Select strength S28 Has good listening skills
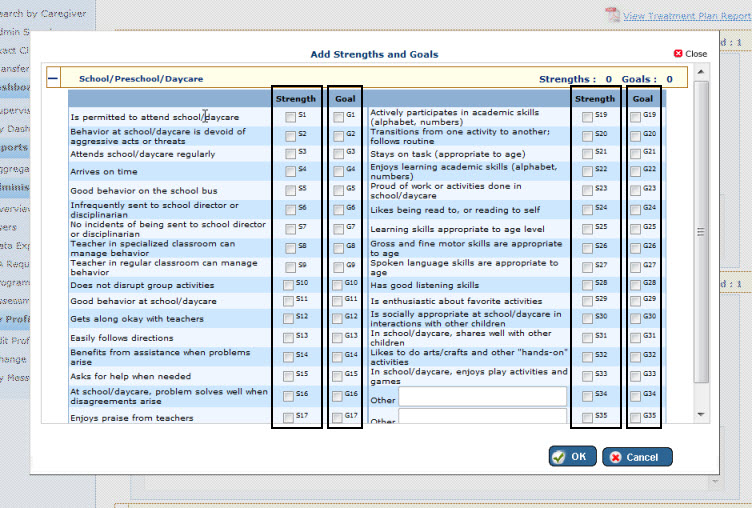 [x=588, y=285]
